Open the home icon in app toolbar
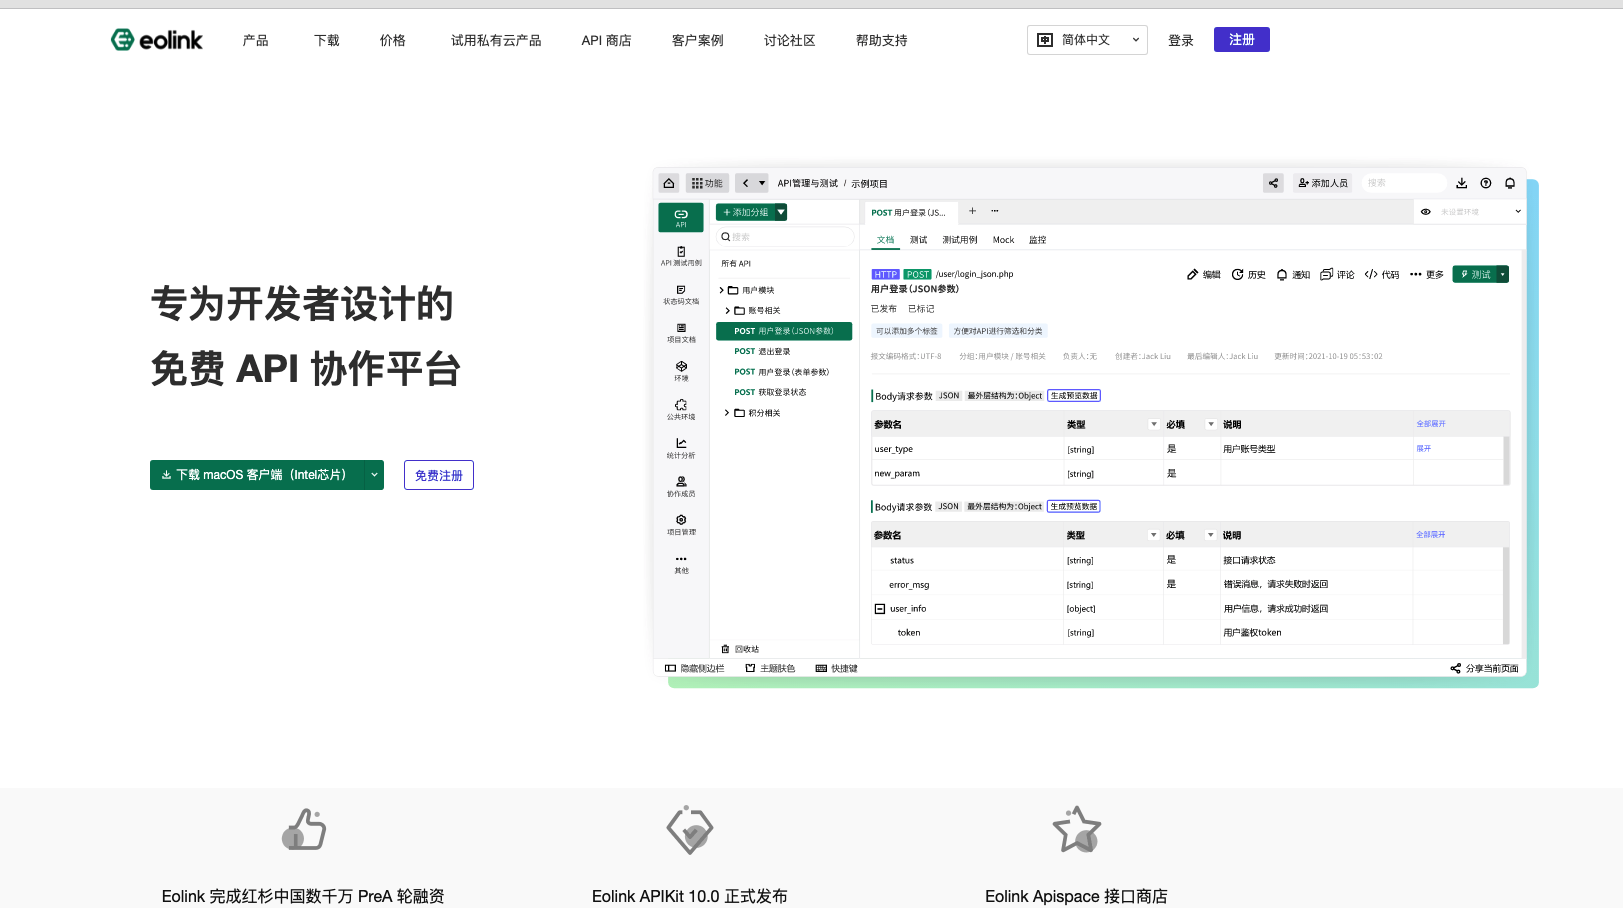 pyautogui.click(x=669, y=183)
